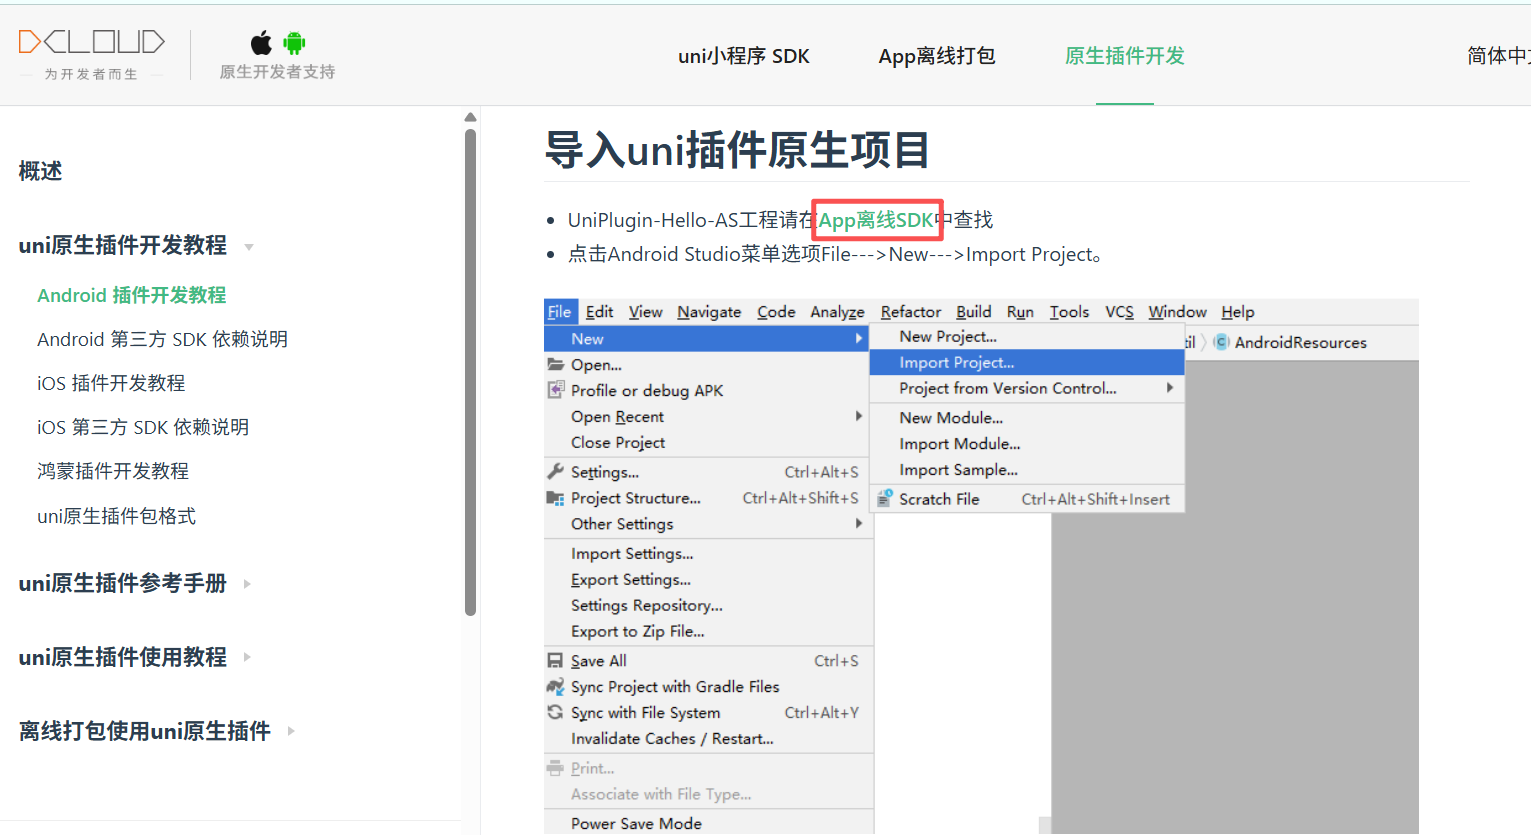Click the Sync Project with Gradle Files icon

pyautogui.click(x=554, y=686)
